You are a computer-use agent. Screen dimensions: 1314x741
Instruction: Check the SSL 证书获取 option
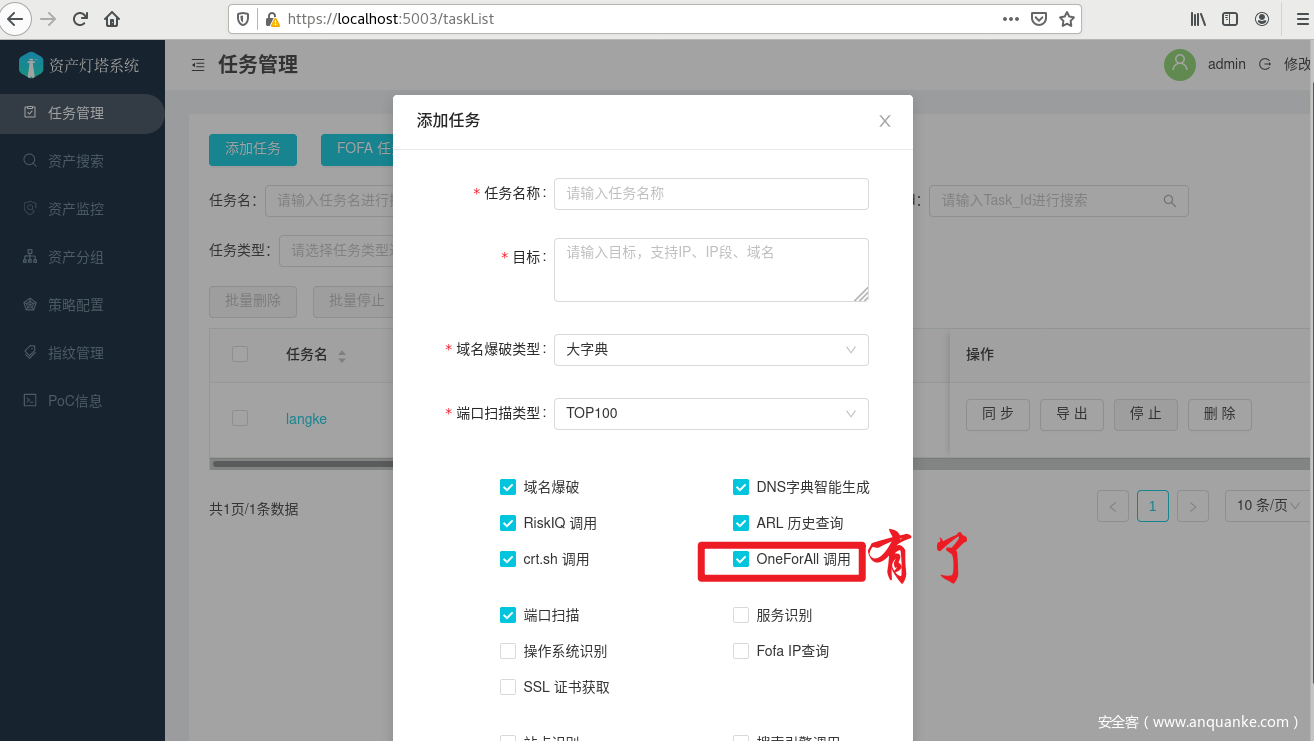click(508, 687)
